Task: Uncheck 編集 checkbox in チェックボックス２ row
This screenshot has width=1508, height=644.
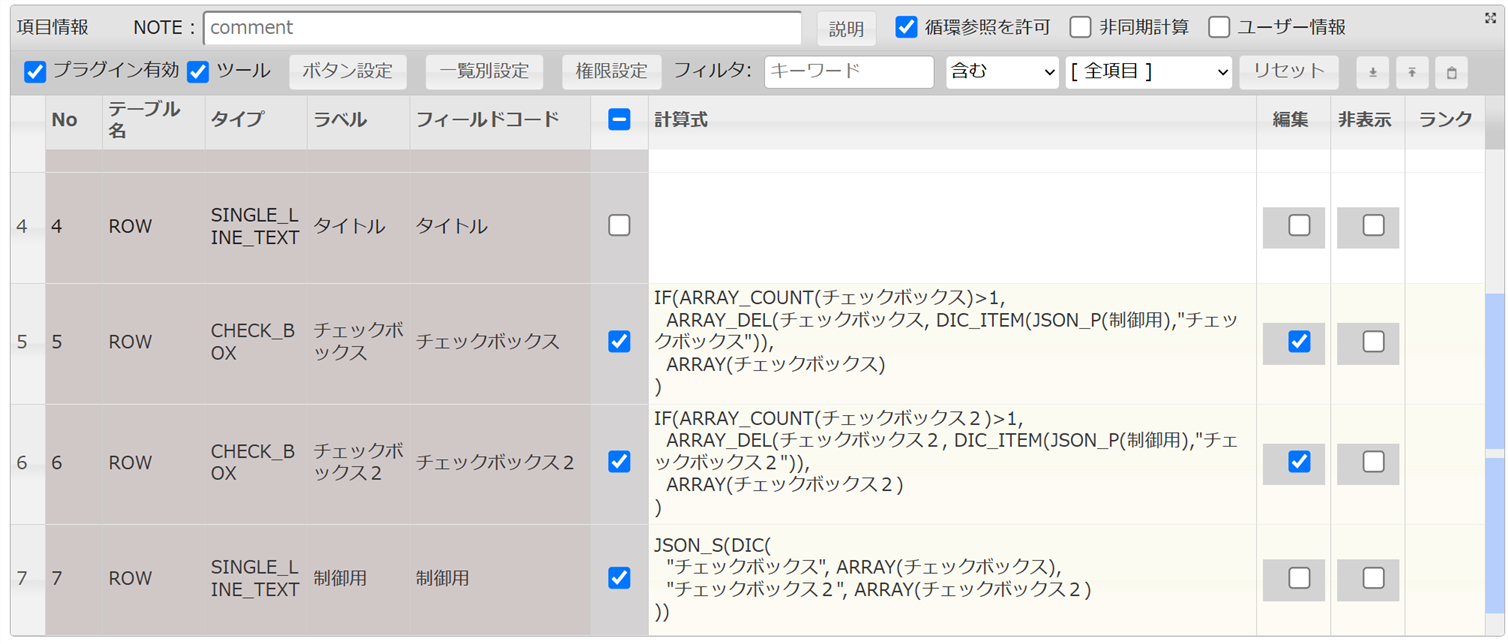Action: click(1299, 462)
